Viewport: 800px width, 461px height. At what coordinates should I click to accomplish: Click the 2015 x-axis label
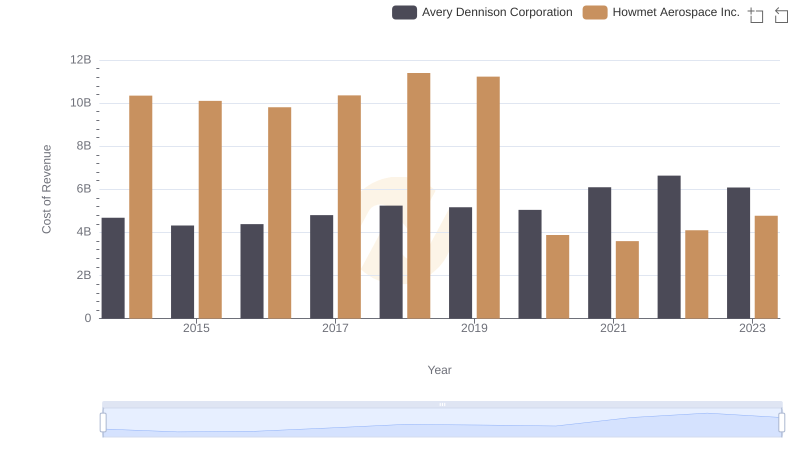click(196, 328)
